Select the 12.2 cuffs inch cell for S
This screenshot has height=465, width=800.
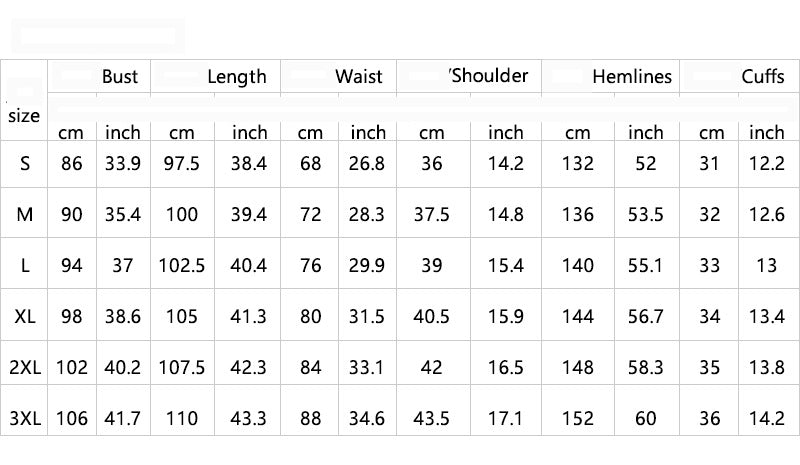(x=767, y=163)
